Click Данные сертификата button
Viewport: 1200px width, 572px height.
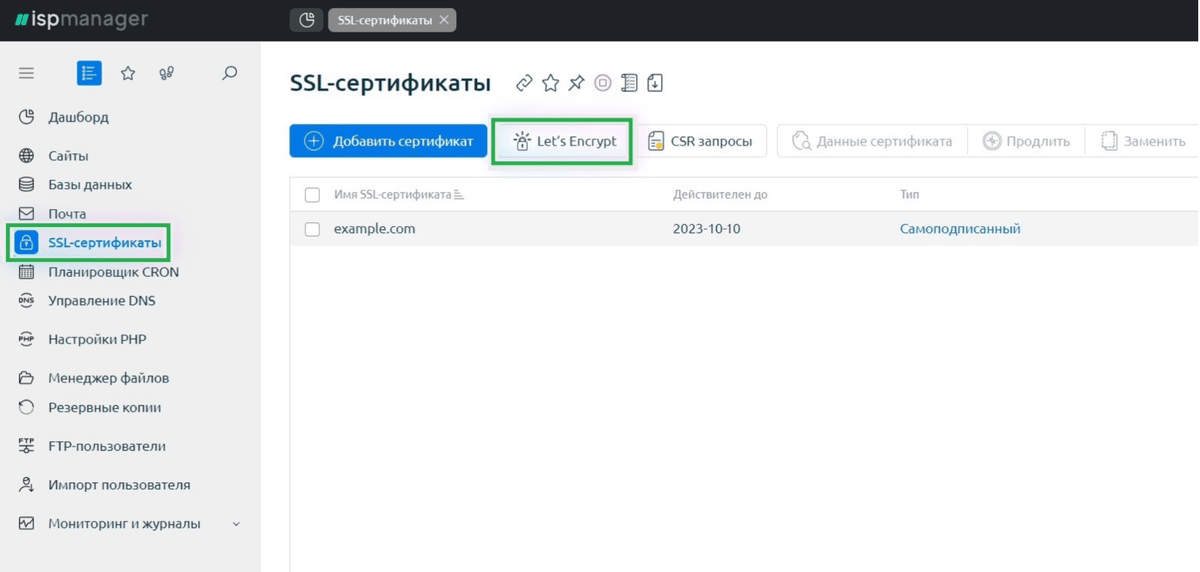click(872, 141)
